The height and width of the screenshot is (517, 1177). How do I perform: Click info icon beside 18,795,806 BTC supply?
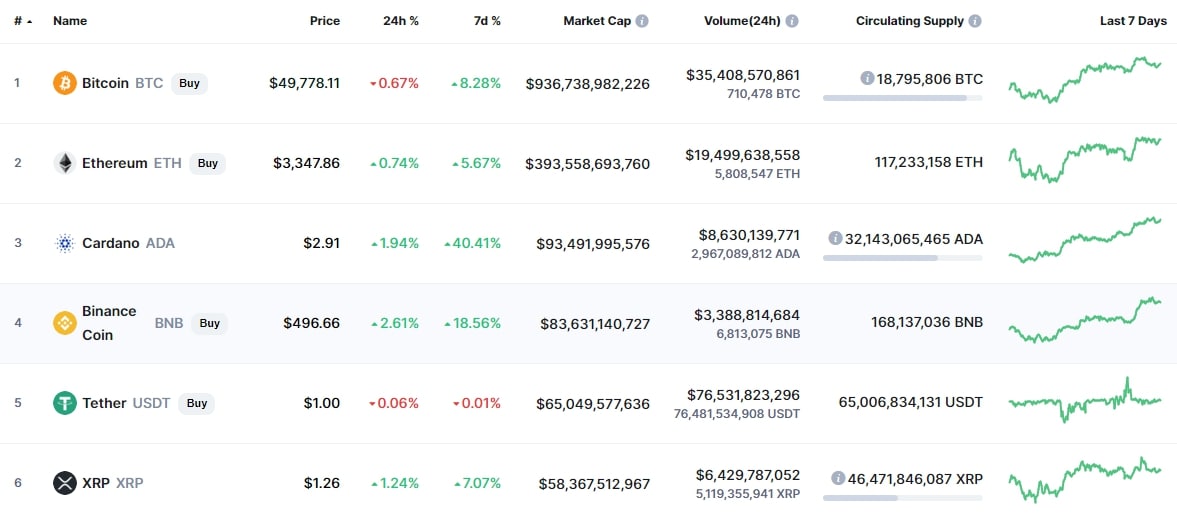(x=867, y=78)
